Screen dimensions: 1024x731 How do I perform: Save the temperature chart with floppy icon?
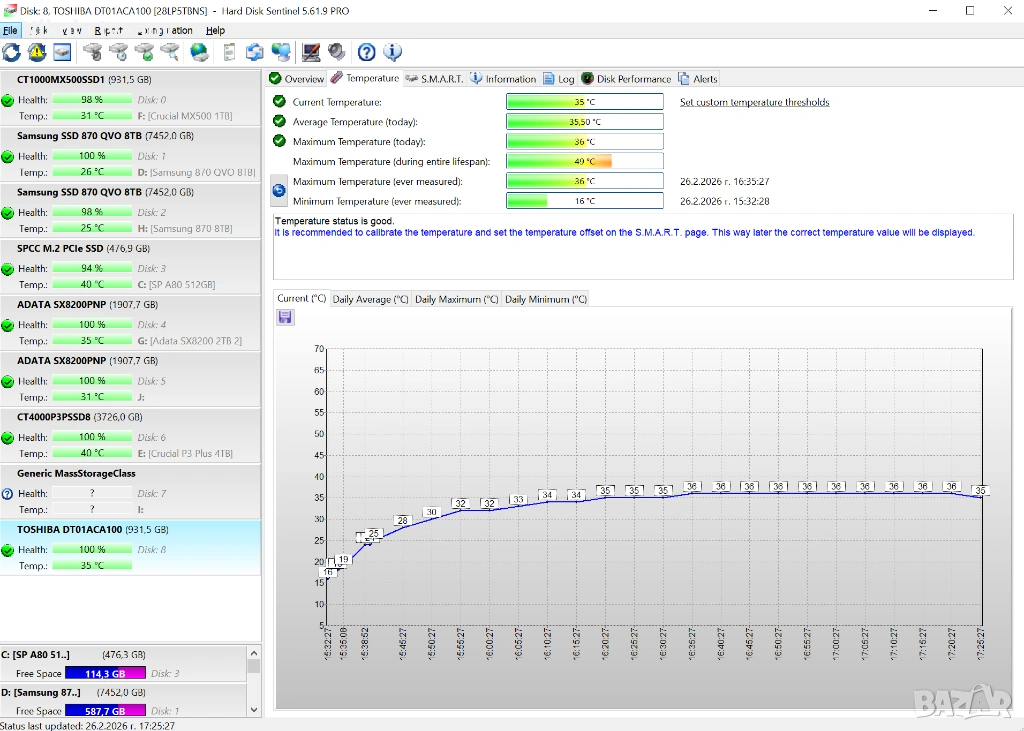(285, 317)
